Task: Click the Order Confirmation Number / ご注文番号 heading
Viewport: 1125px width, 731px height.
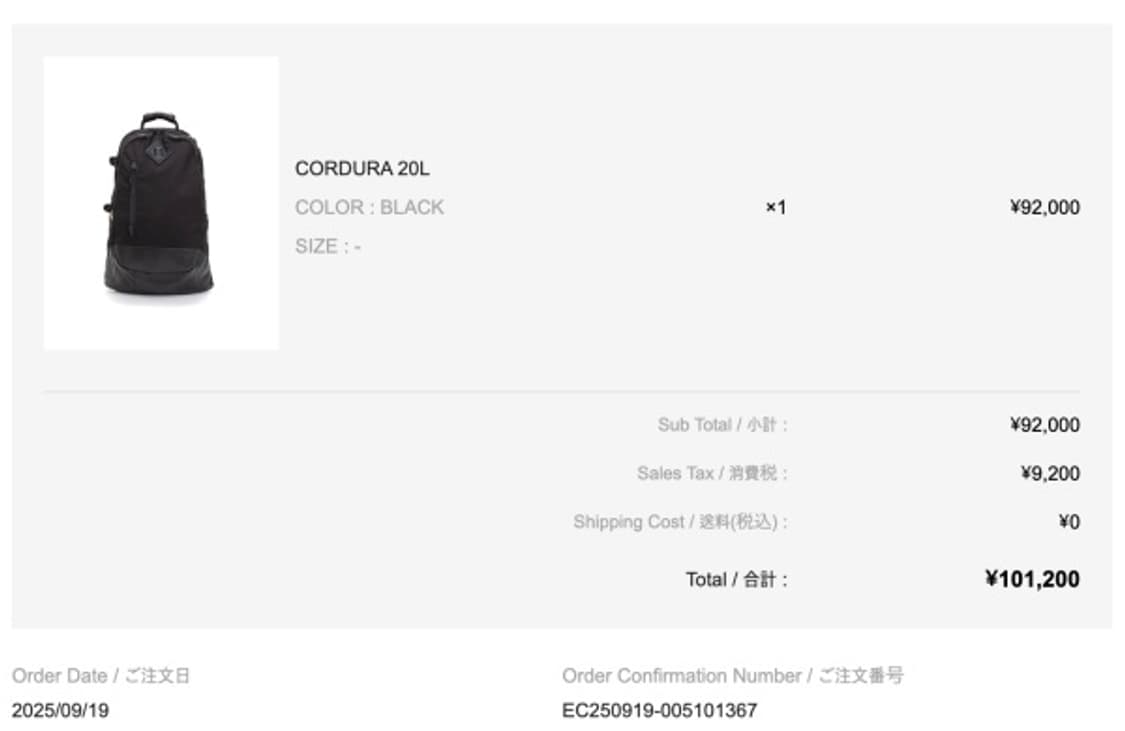Action: click(733, 676)
